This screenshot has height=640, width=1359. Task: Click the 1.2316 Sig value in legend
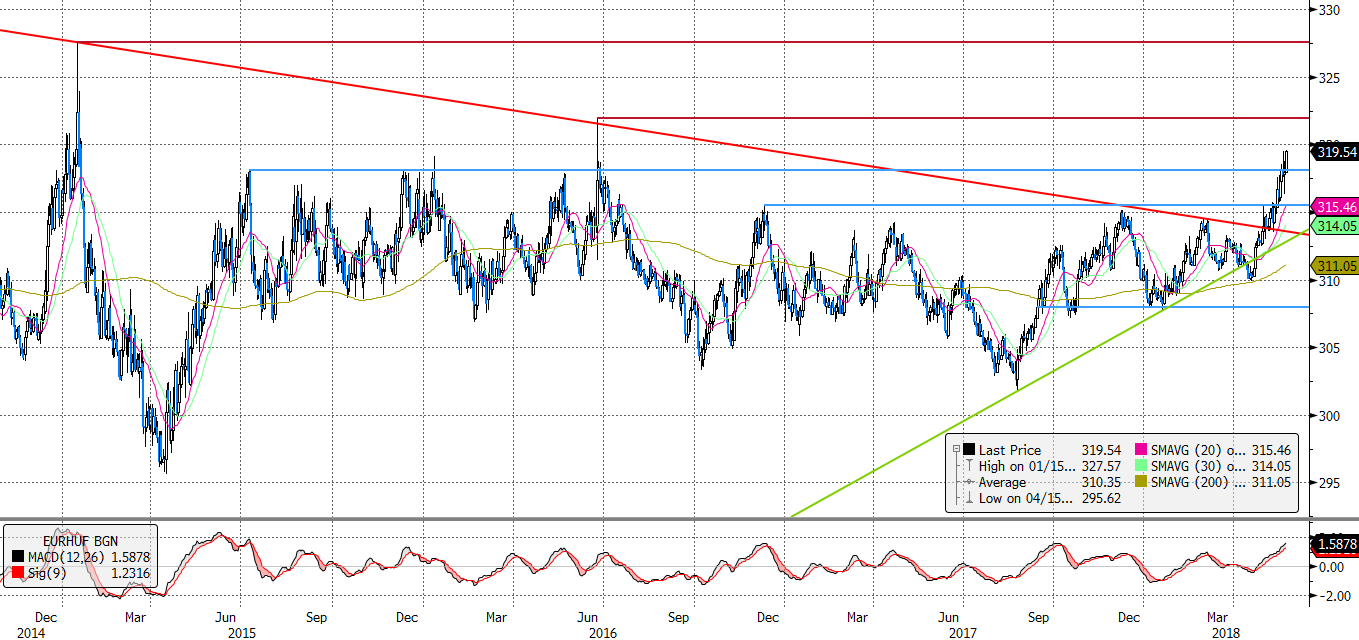[x=131, y=573]
